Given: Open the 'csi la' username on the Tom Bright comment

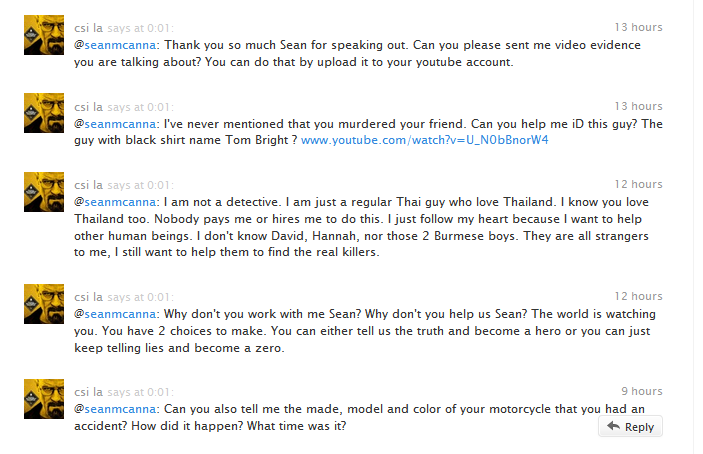Looking at the screenshot, I should (88, 106).
